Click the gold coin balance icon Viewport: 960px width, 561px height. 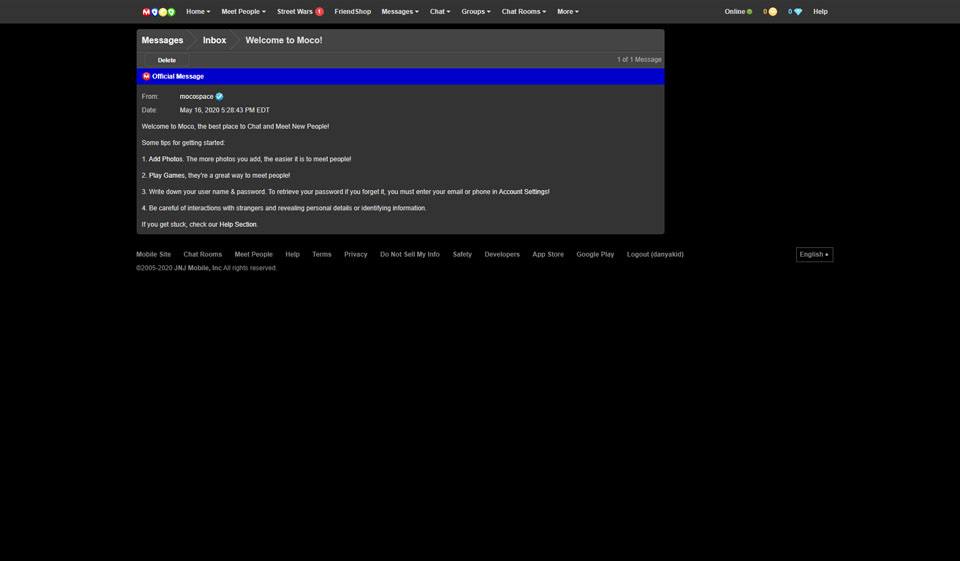point(772,12)
